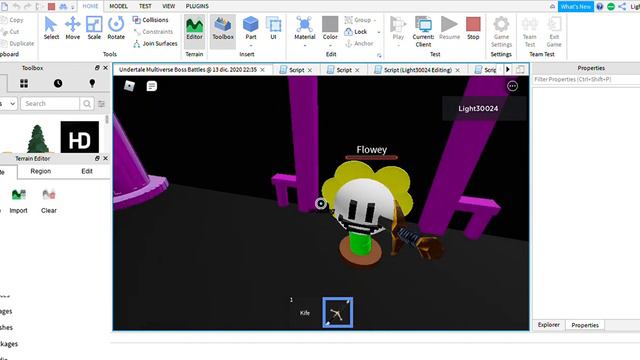The width and height of the screenshot is (640, 360).
Task: Toggle Constraints in the Tools group
Action: pos(153,31)
